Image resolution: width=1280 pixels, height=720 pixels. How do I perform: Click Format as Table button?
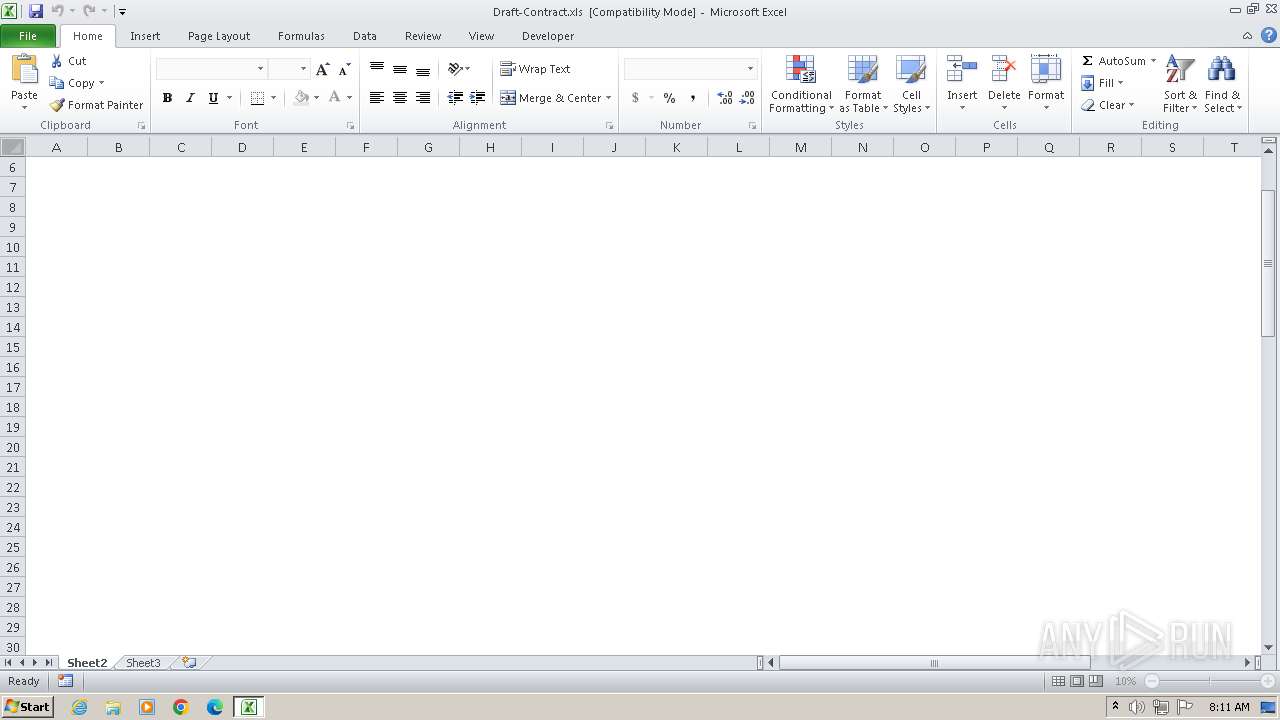863,85
